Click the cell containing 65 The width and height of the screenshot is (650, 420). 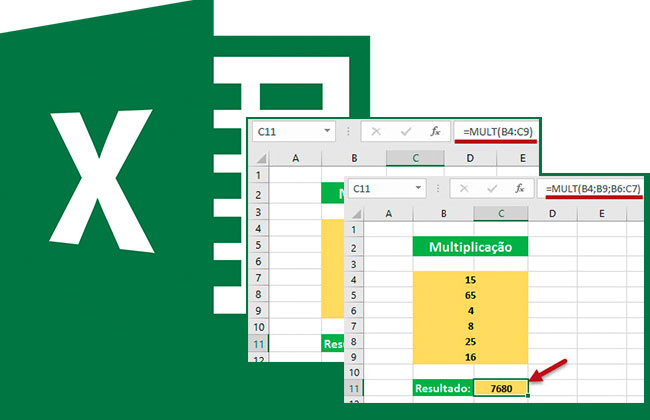471,295
